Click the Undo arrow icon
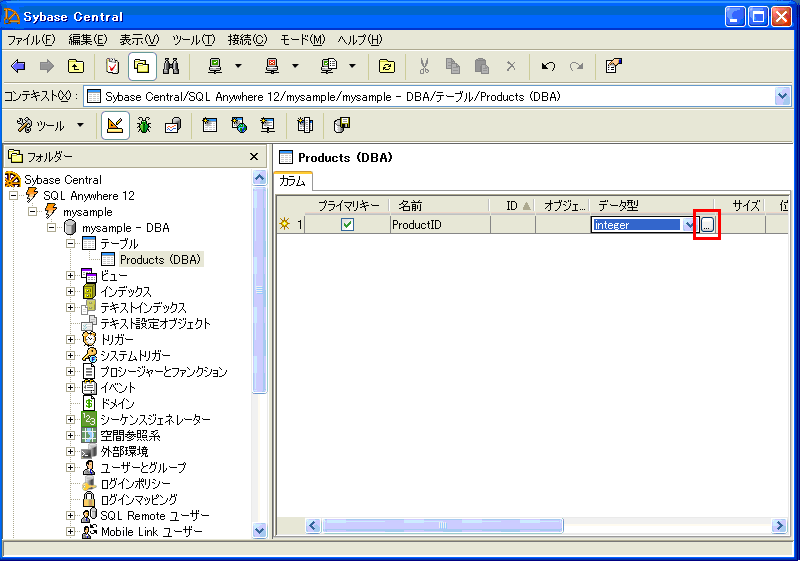This screenshot has height=561, width=800. [x=547, y=66]
